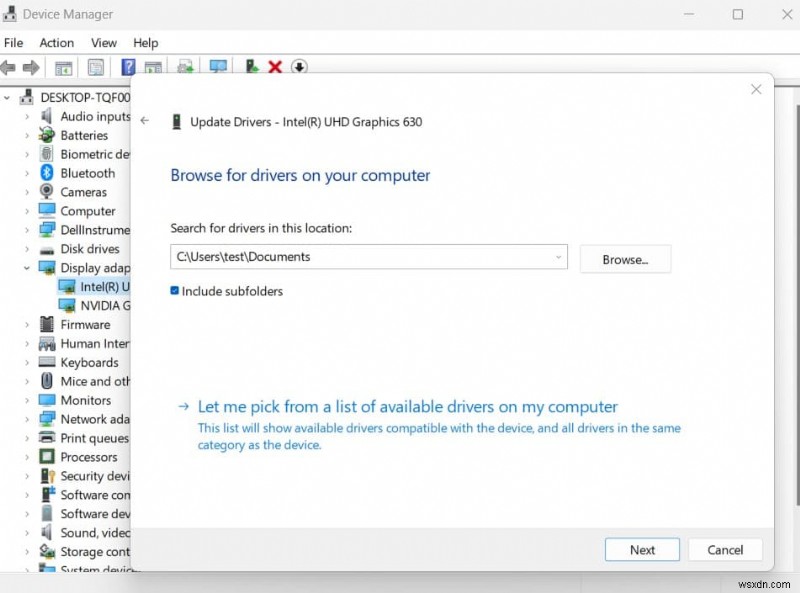
Task: Collapse the Display adapters category
Action: point(28,267)
